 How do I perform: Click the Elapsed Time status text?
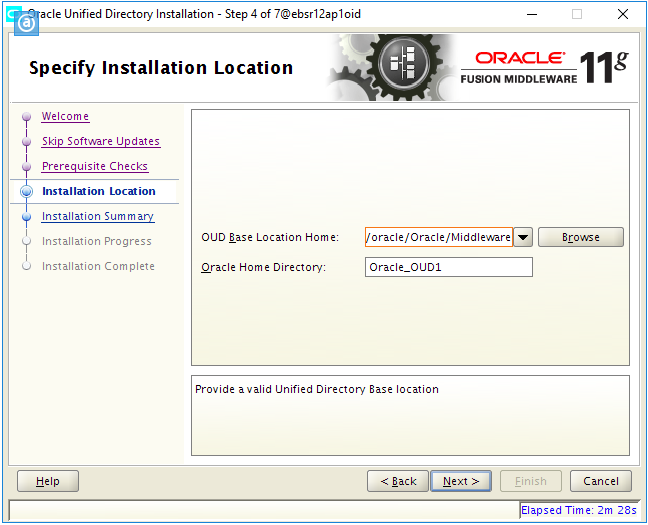tap(579, 511)
